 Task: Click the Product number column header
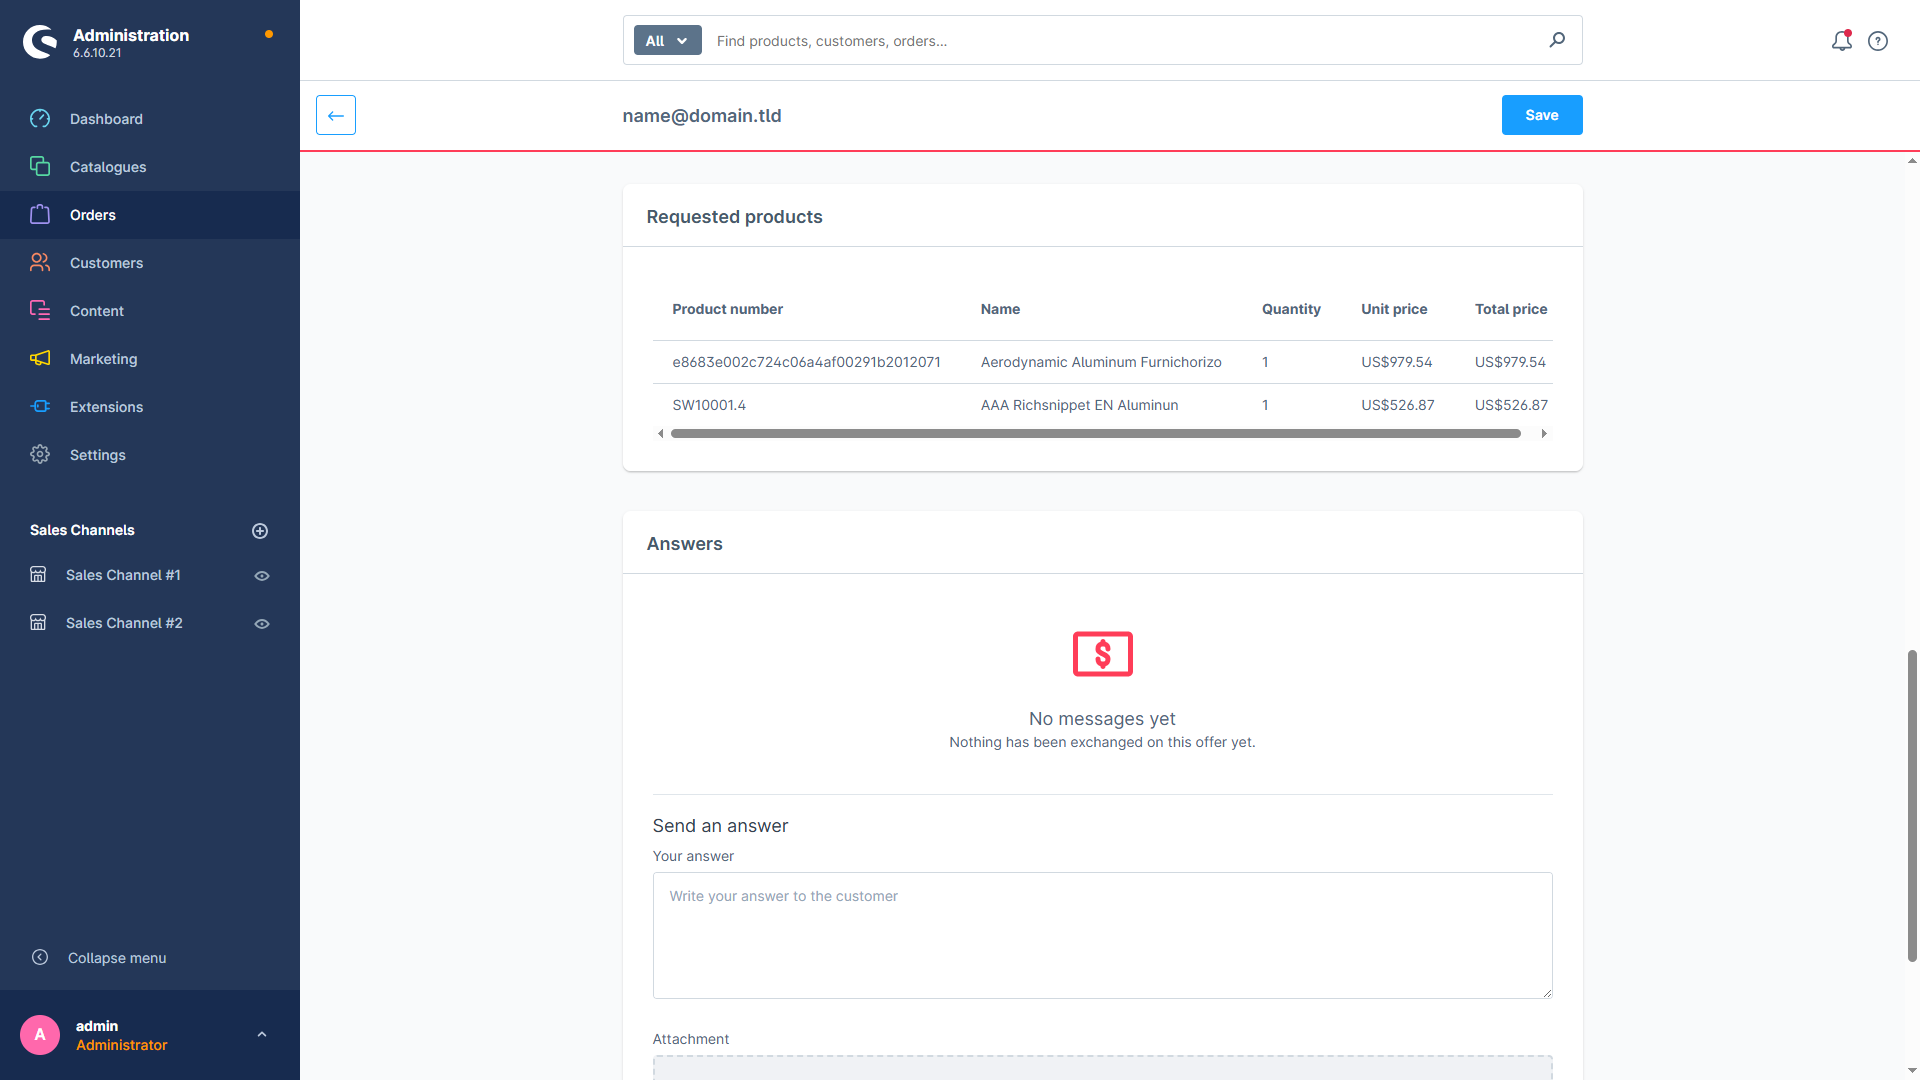click(x=727, y=309)
